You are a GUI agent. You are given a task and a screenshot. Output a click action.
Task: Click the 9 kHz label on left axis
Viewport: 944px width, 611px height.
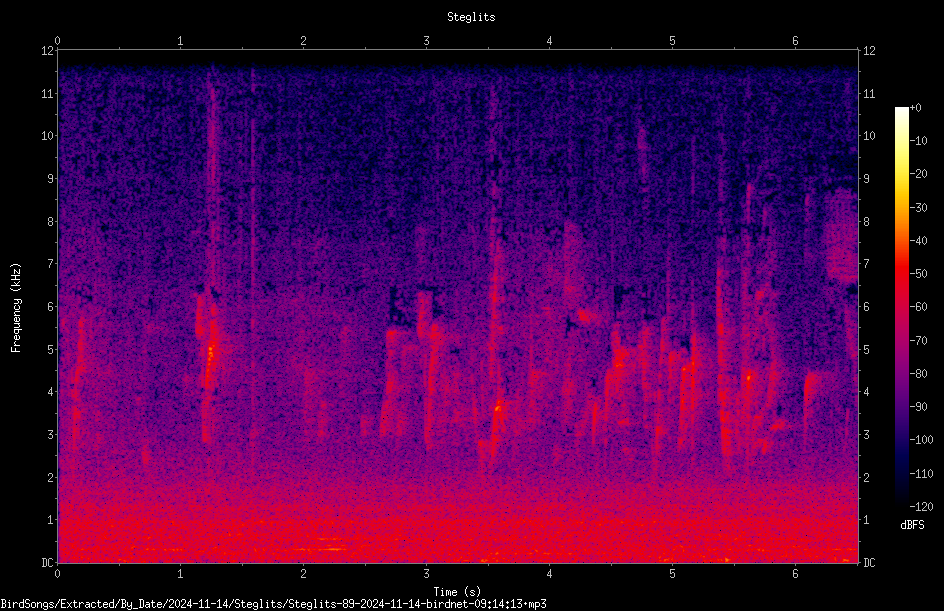coord(51,179)
